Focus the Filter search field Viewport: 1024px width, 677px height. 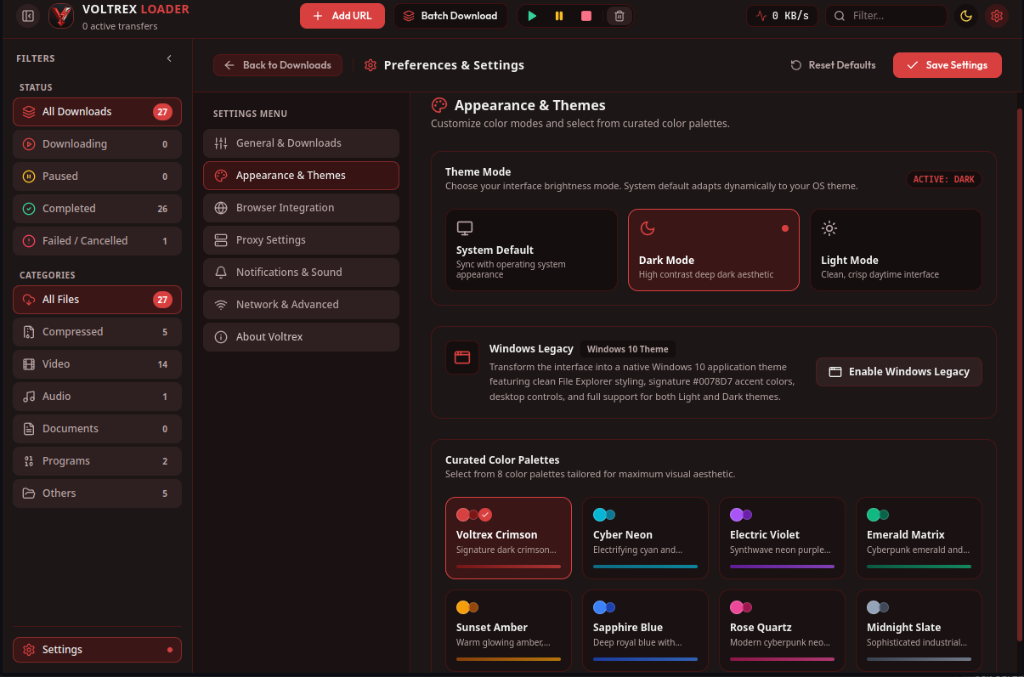tap(886, 16)
